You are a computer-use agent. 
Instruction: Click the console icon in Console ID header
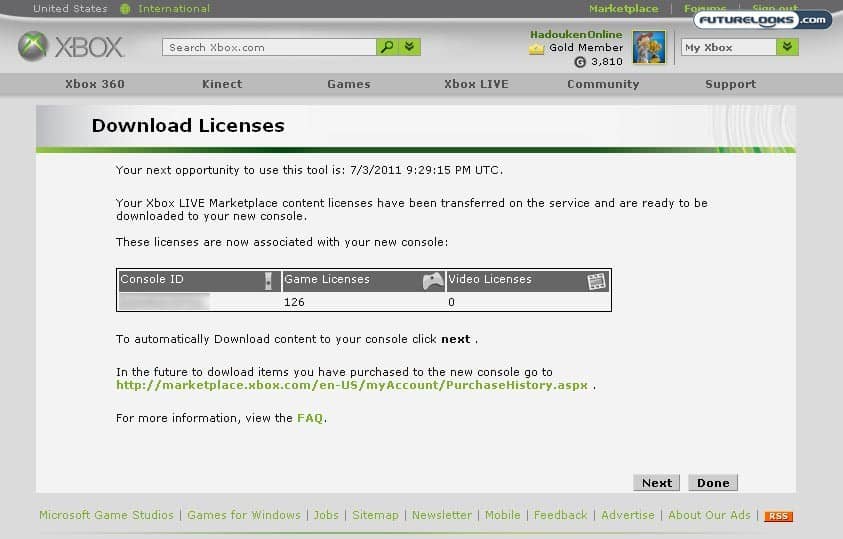(x=268, y=280)
